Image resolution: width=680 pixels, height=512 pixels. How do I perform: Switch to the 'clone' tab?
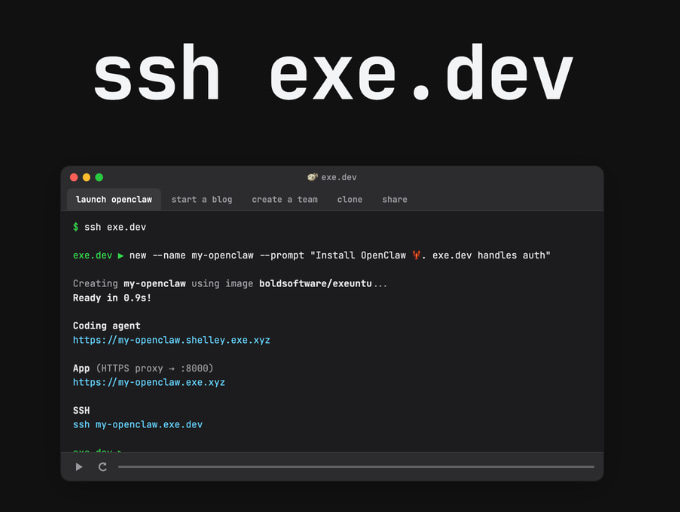(x=350, y=199)
